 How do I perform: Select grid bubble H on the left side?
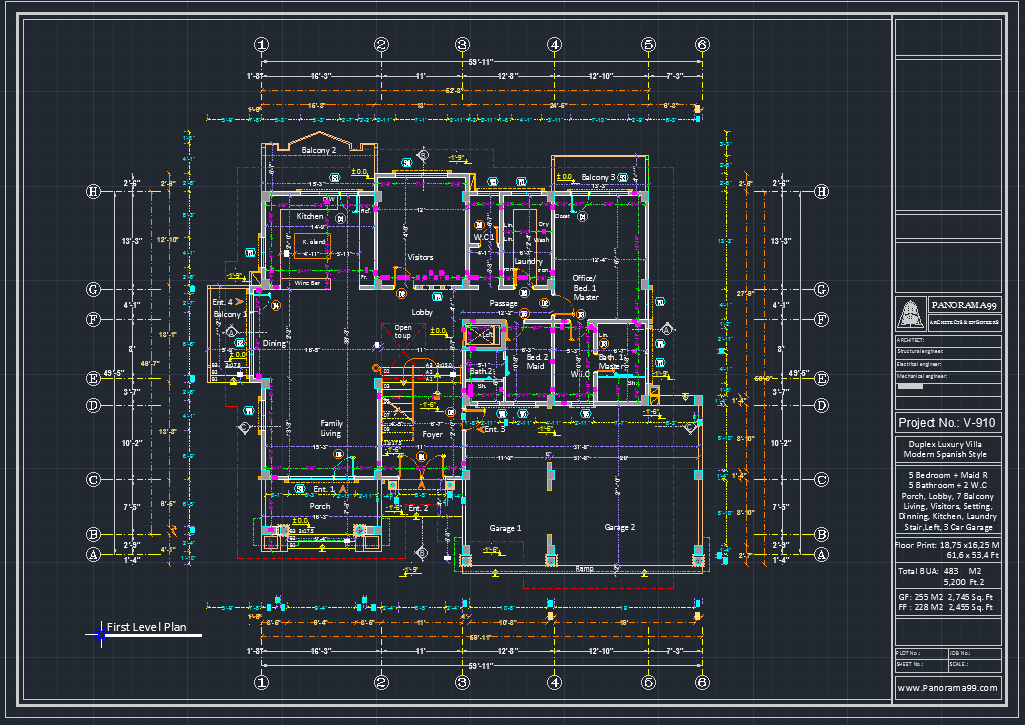click(x=93, y=192)
